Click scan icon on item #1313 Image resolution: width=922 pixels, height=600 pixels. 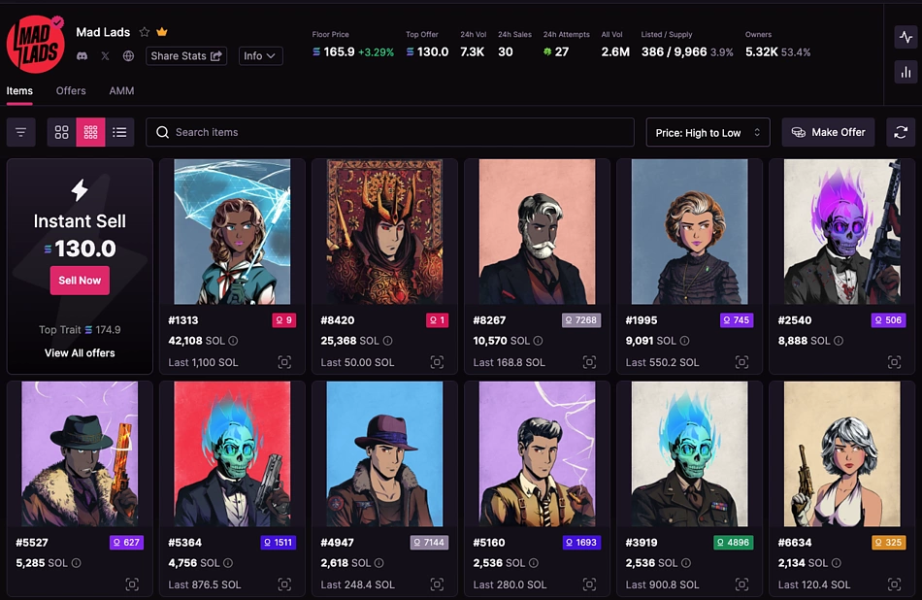pos(285,362)
